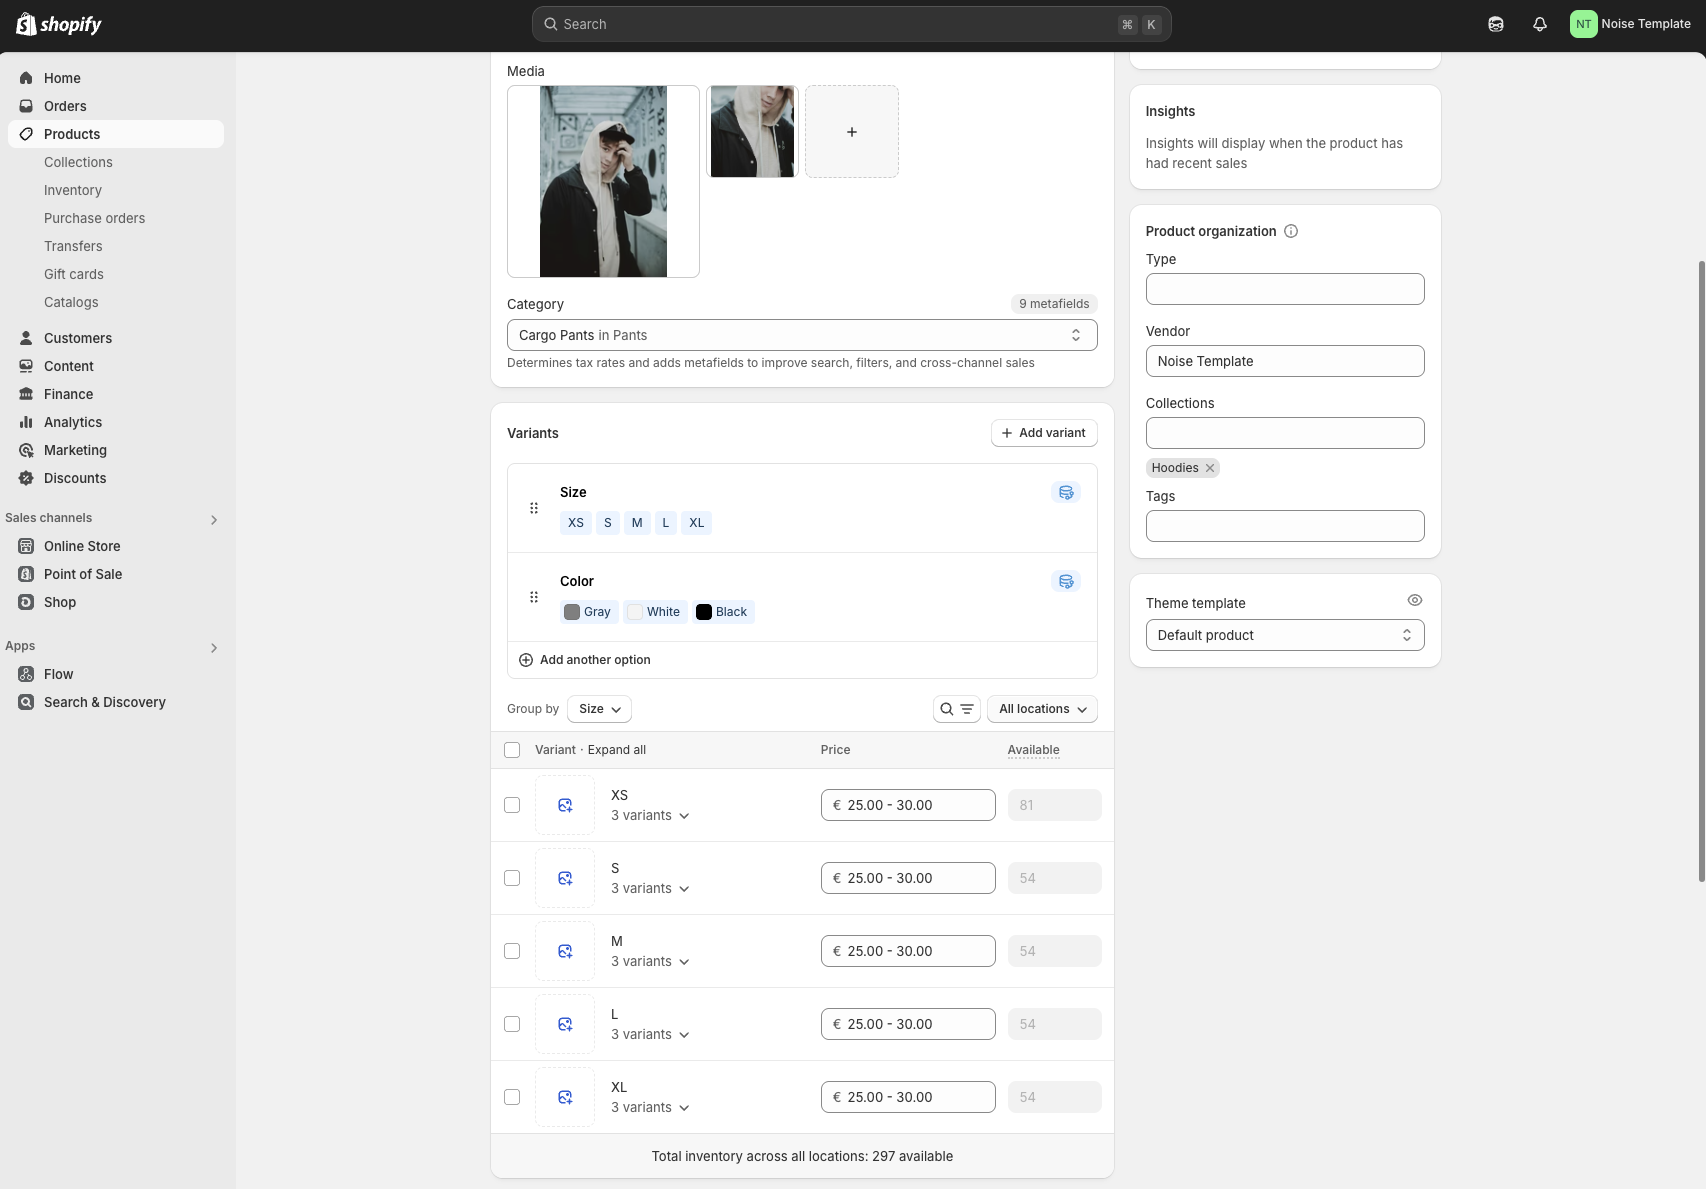Screen dimensions: 1706x1189
Task: Click the Add variant button
Action: pos(1043,432)
